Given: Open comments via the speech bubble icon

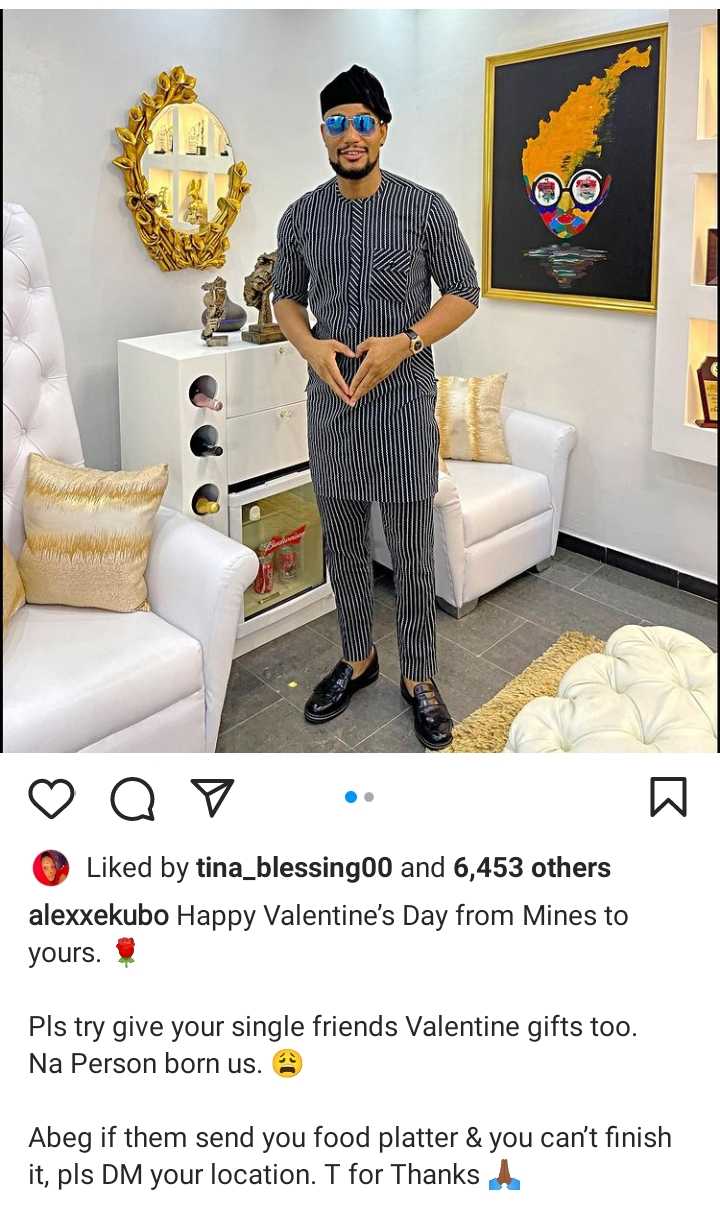Looking at the screenshot, I should point(132,799).
